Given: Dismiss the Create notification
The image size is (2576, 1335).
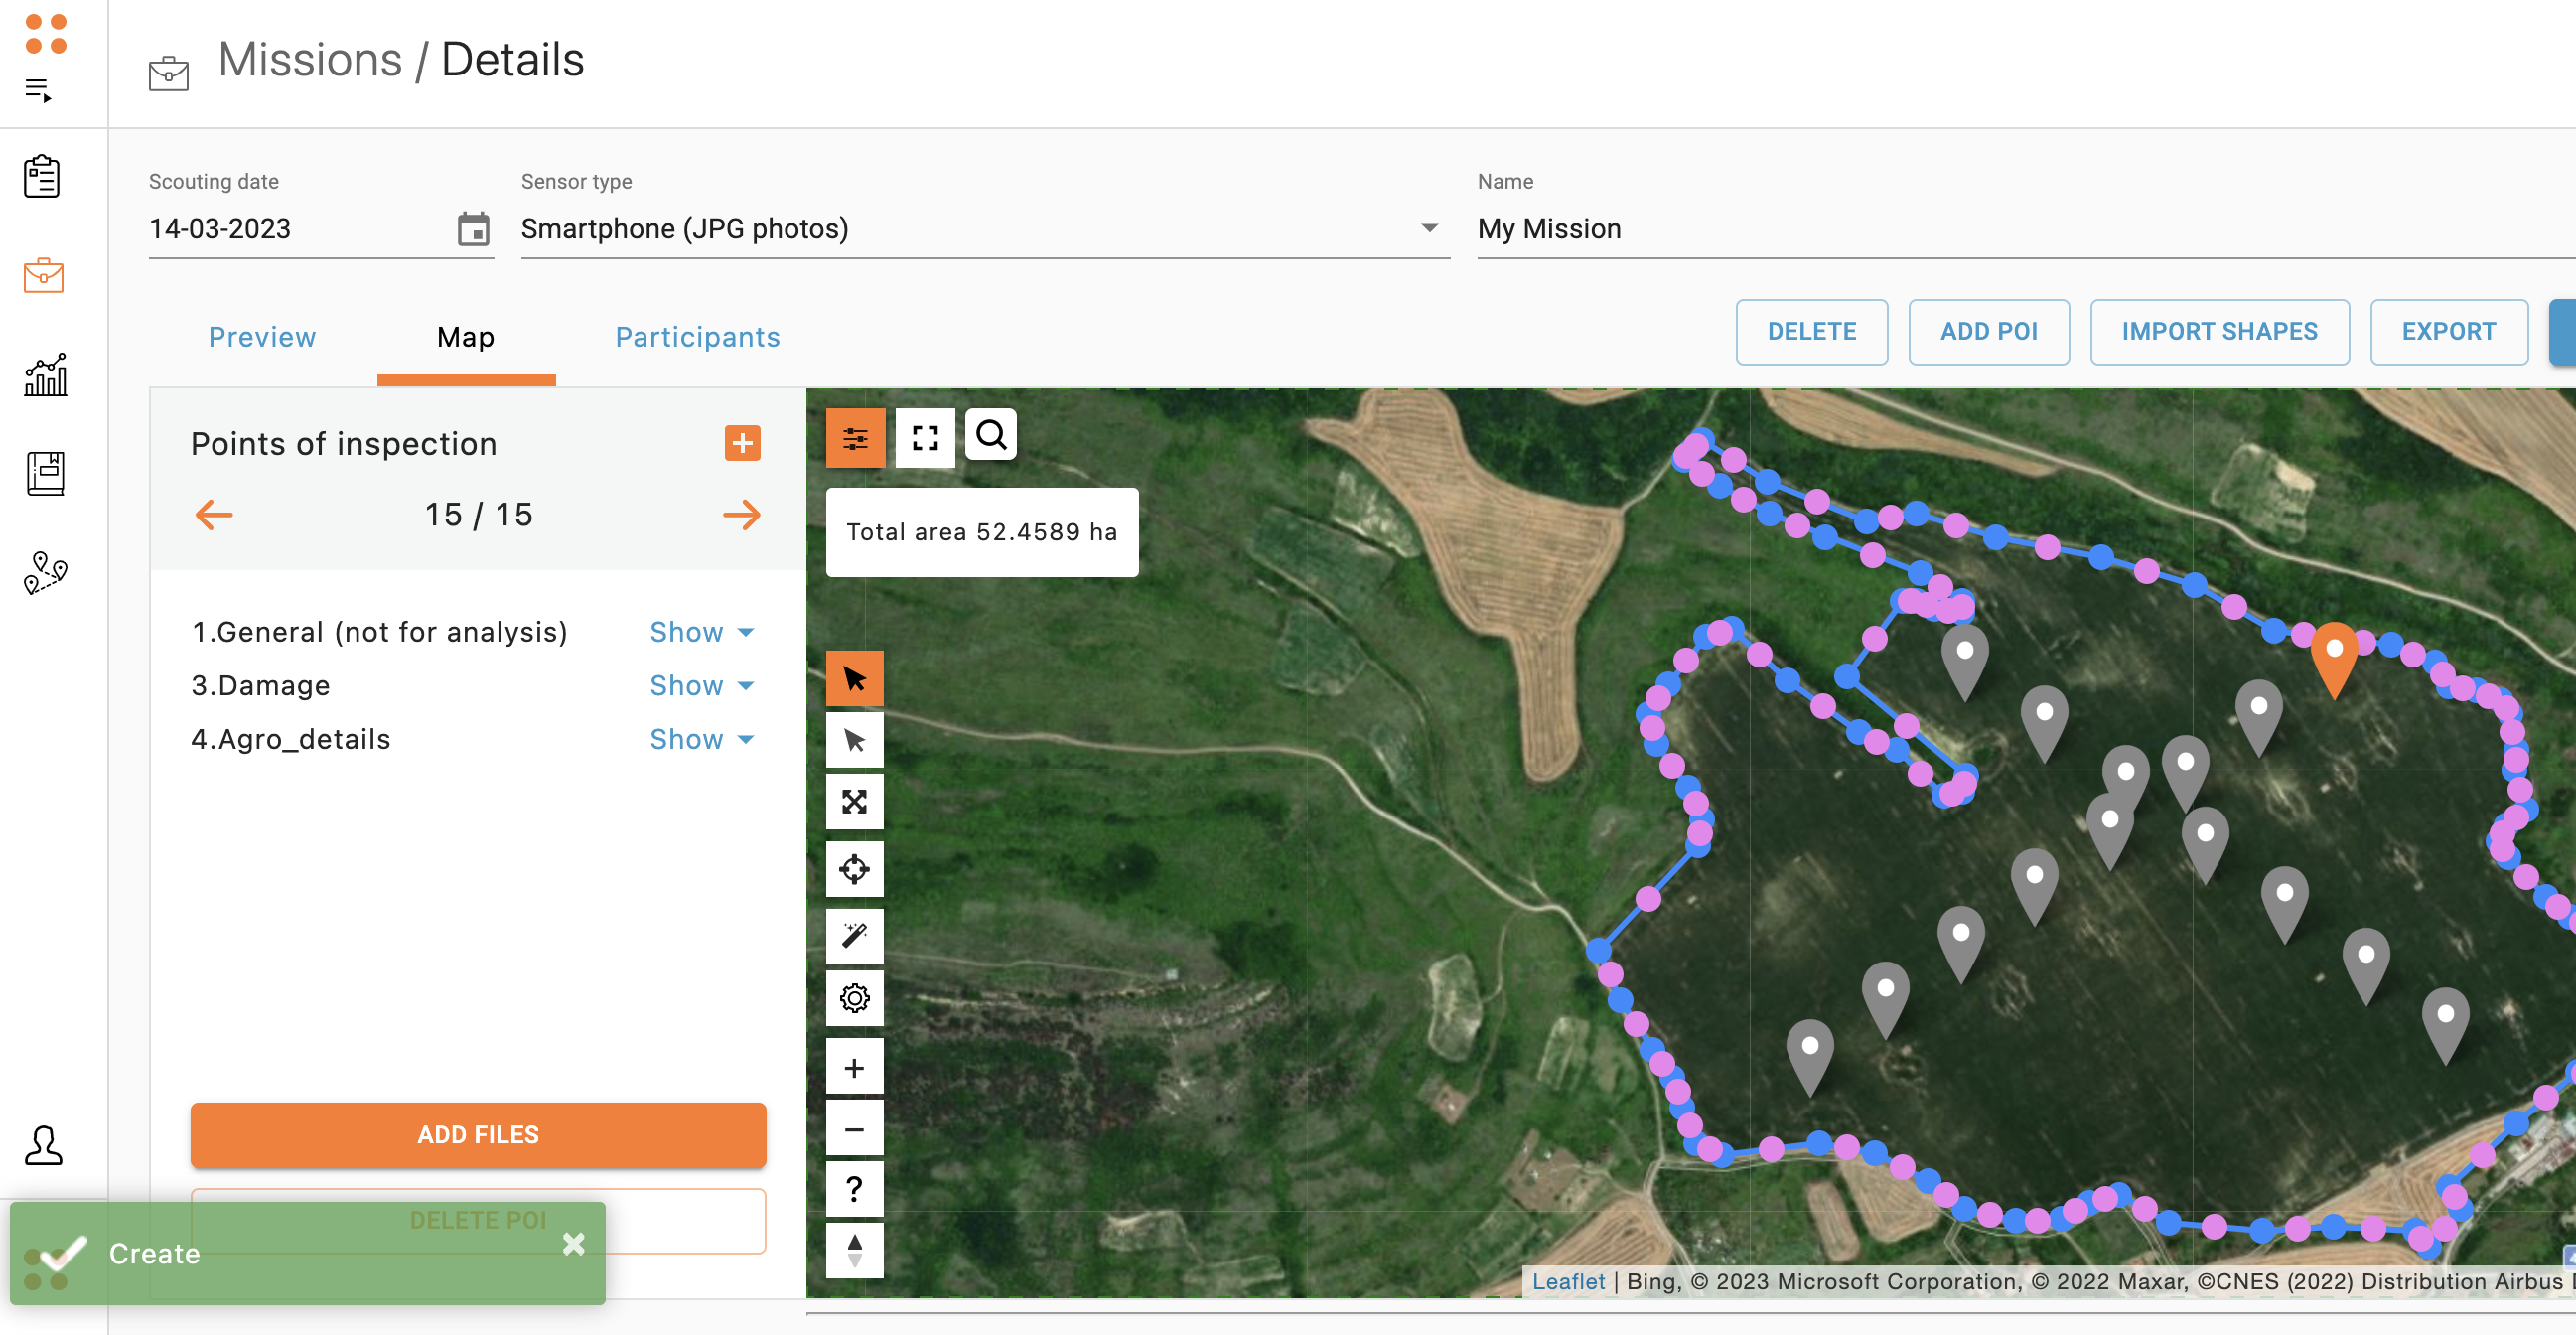Looking at the screenshot, I should [x=573, y=1244].
